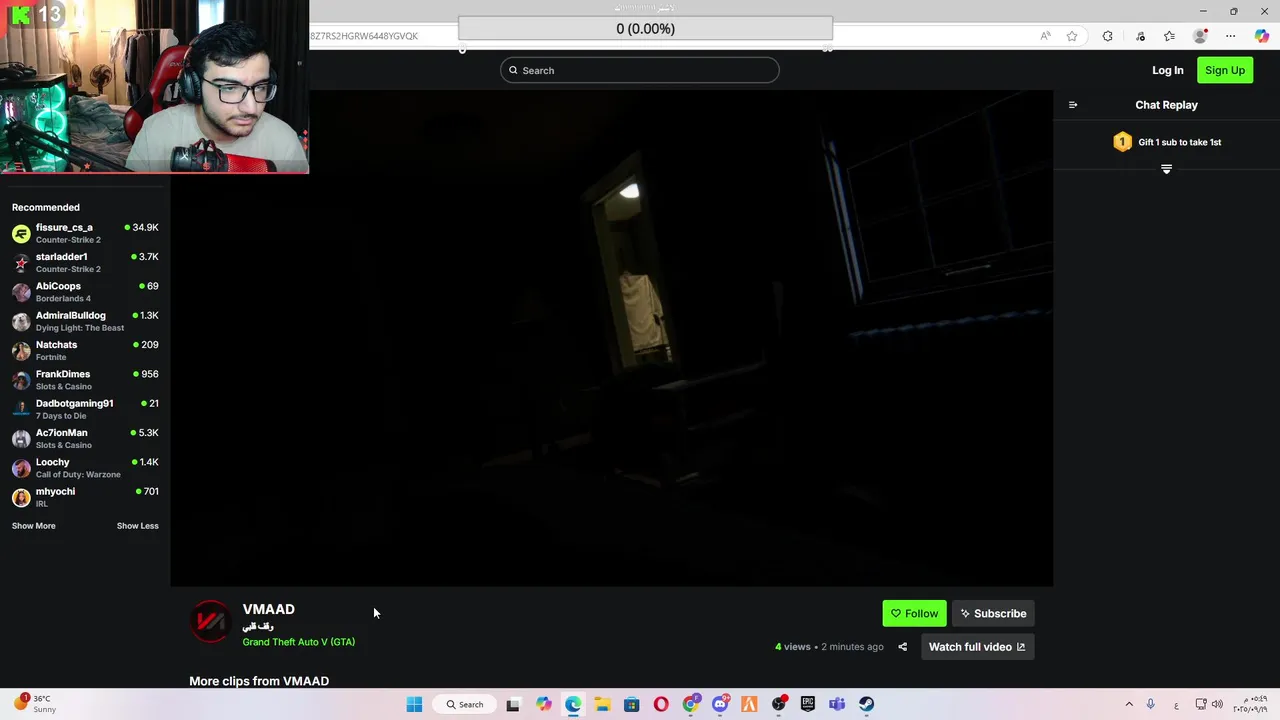The image size is (1280, 720).
Task: Collapse the Chat Replay panel icon
Action: 1073,105
